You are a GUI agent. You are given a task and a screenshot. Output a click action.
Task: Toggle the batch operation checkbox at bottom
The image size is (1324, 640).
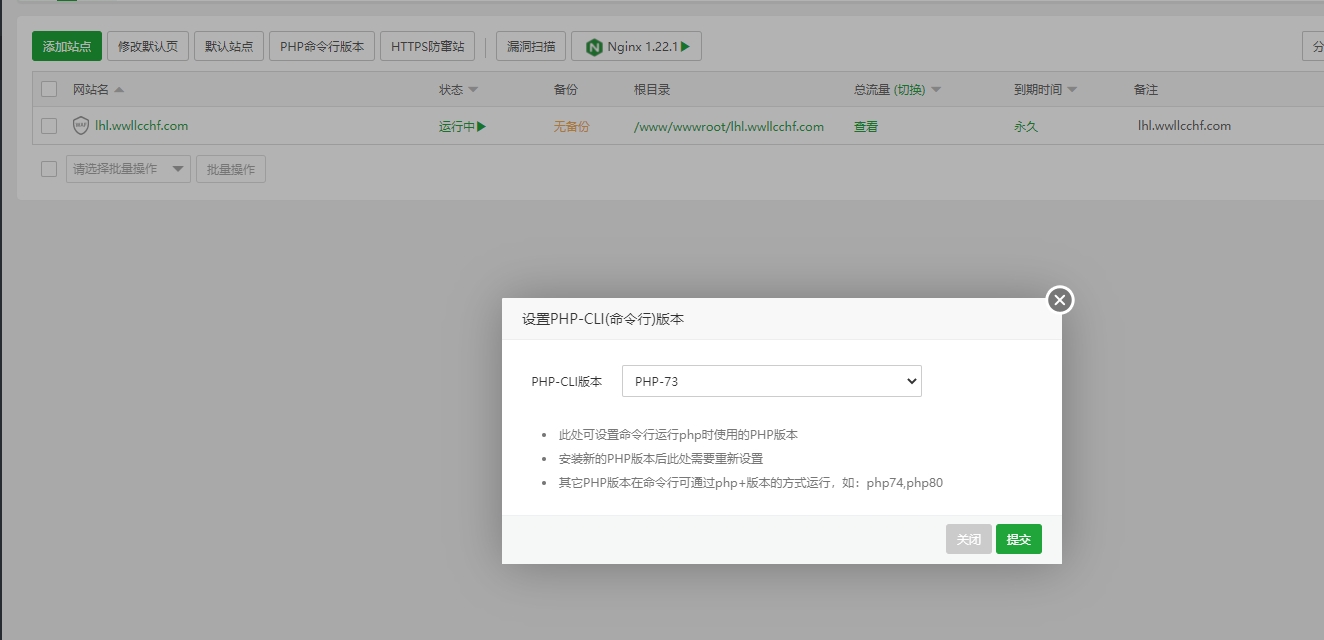point(49,169)
